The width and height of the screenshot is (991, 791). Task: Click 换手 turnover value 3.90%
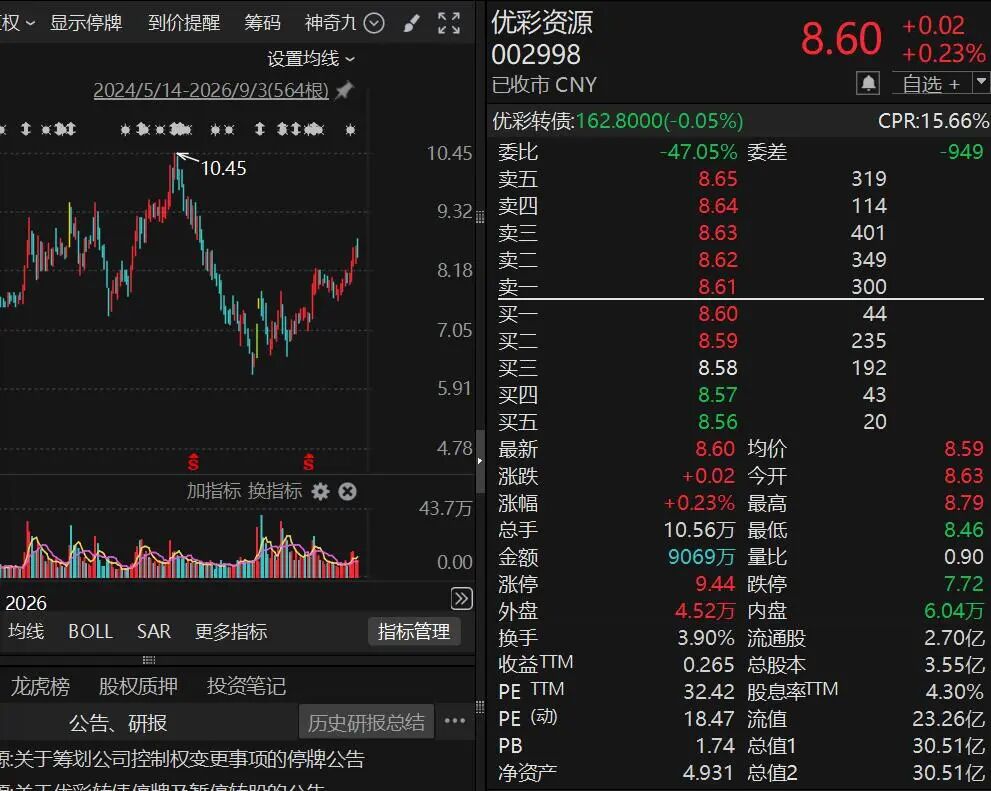coord(706,637)
